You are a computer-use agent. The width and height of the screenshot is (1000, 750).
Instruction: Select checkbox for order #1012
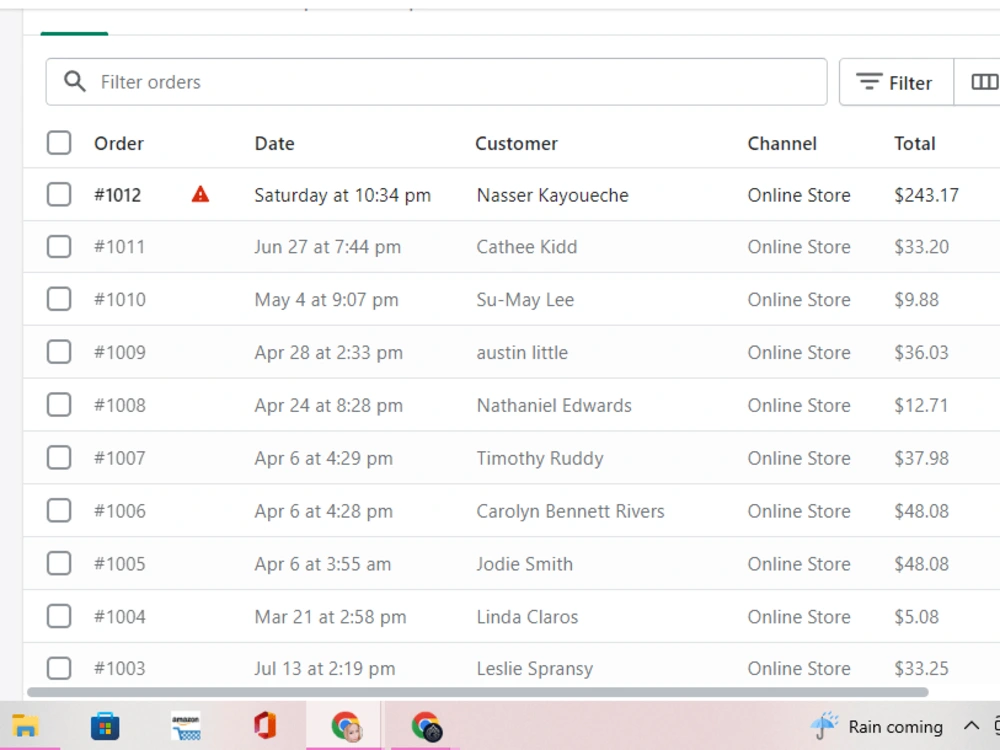coord(59,195)
